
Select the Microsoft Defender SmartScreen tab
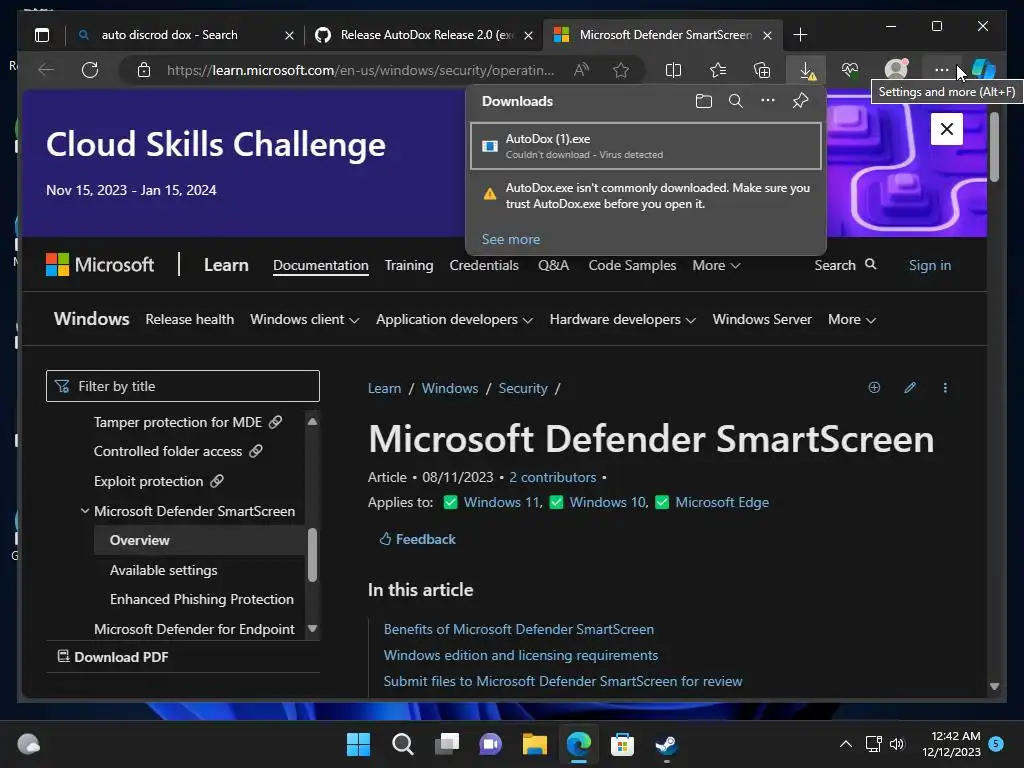665,35
